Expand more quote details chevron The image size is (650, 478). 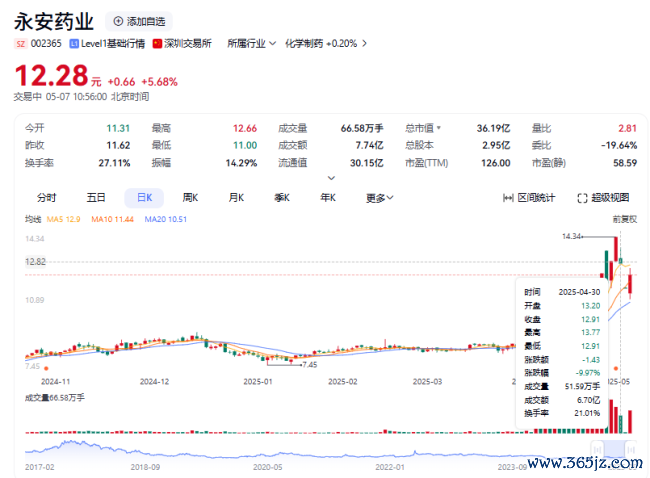(331, 178)
